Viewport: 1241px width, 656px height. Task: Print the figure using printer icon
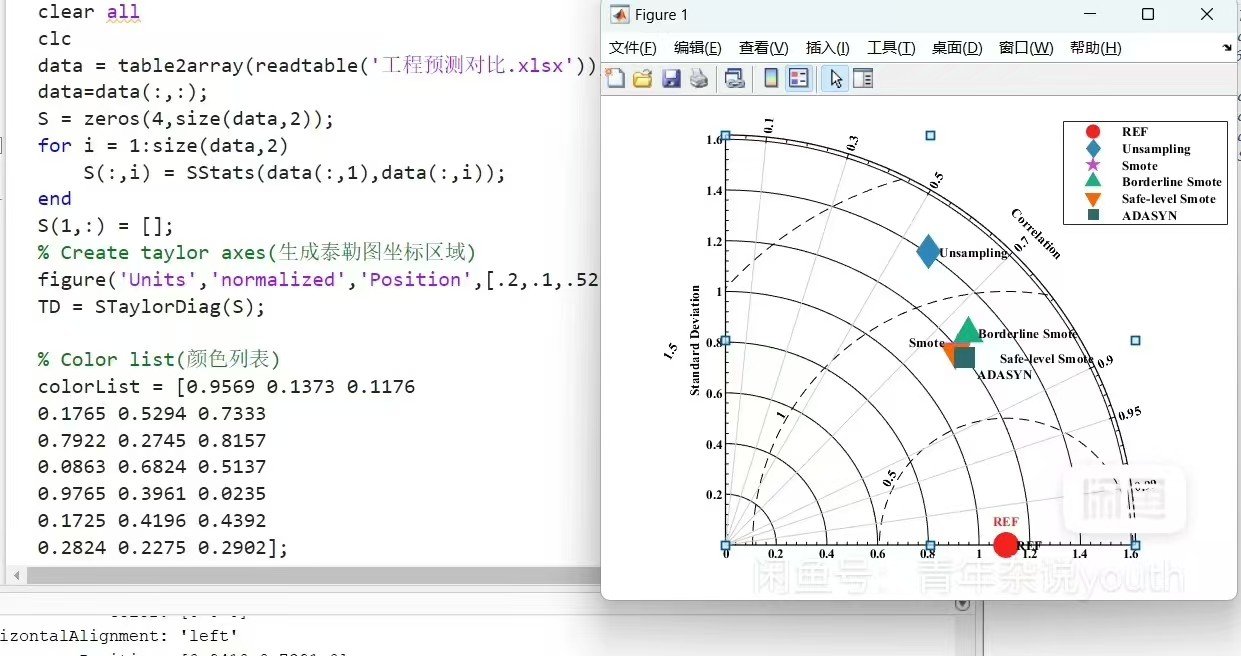[699, 79]
